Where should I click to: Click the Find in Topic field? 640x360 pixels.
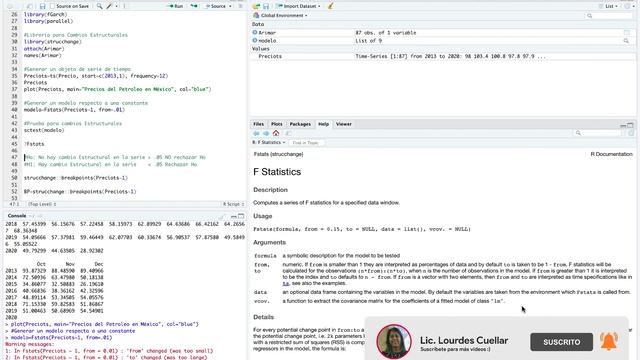click(x=307, y=143)
